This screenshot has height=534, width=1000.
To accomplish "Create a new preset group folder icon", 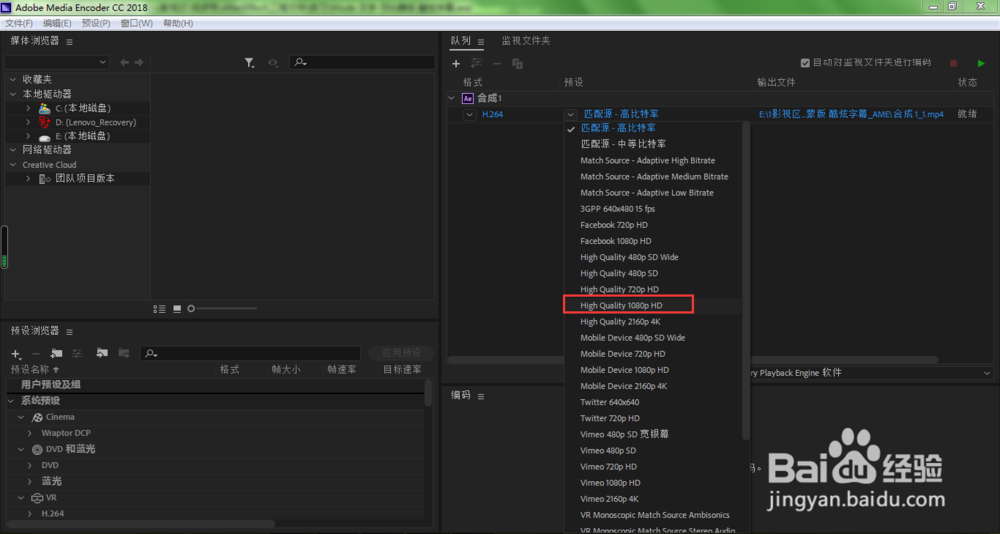I will [57, 353].
